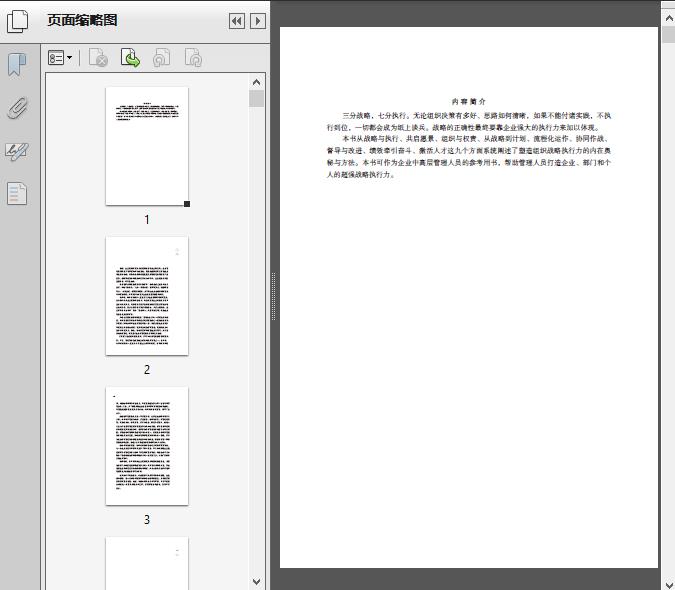Collapse the panel with double-arrow button
This screenshot has width=675, height=590.
237,21
